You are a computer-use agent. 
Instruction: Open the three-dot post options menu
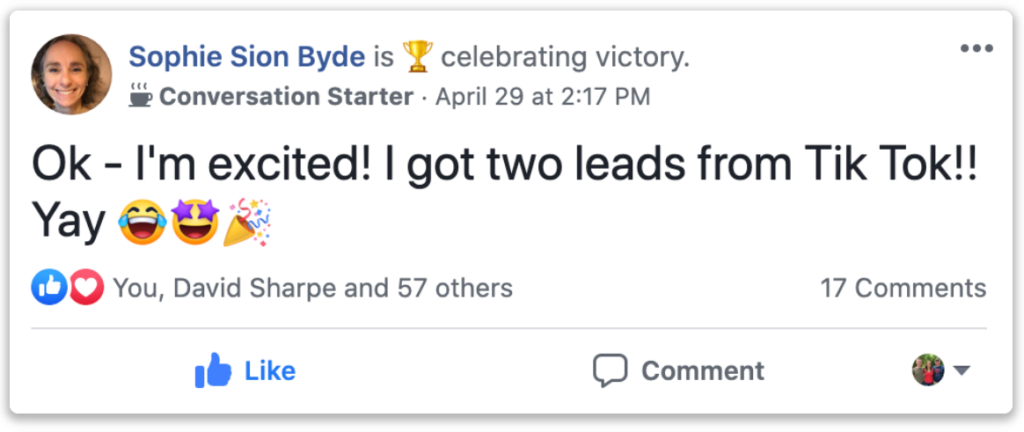click(x=976, y=48)
